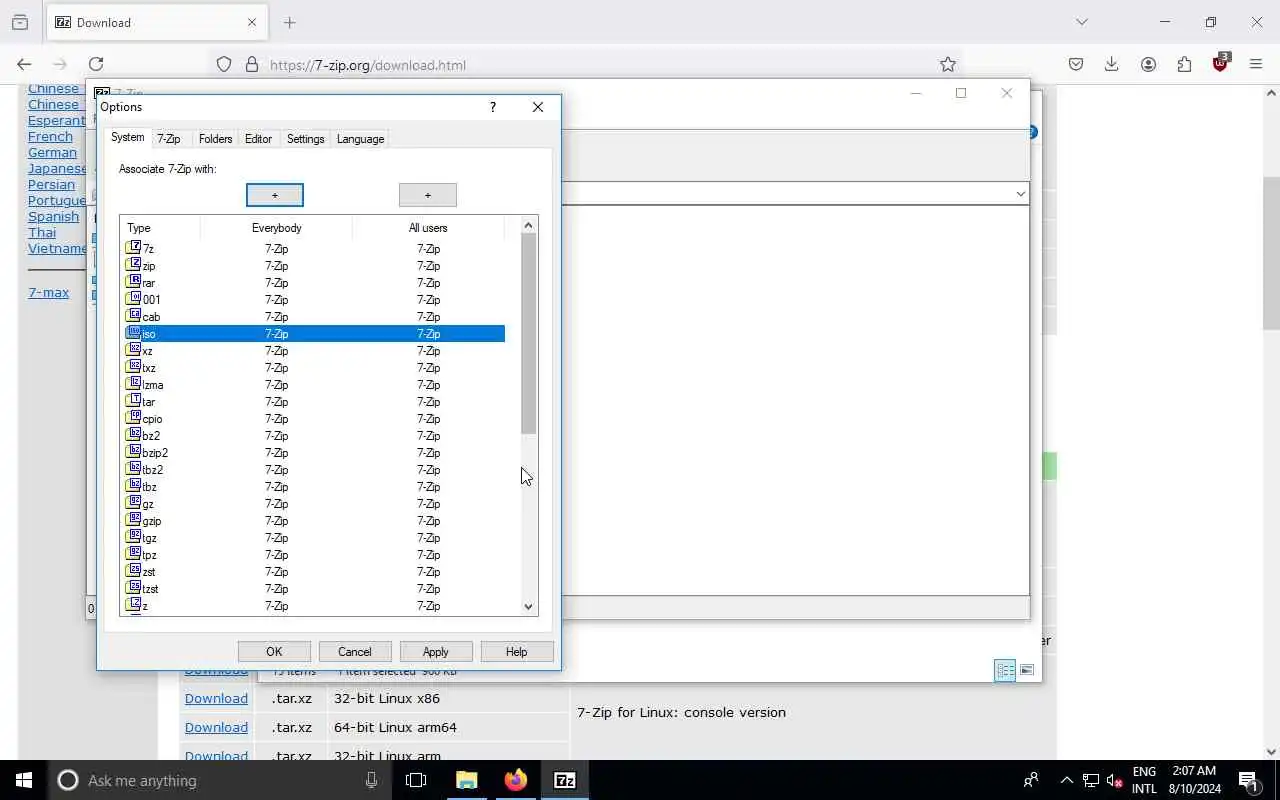The height and width of the screenshot is (800, 1280).
Task: Download the 64-bit Linux arm64 tar.xz
Action: (x=216, y=727)
